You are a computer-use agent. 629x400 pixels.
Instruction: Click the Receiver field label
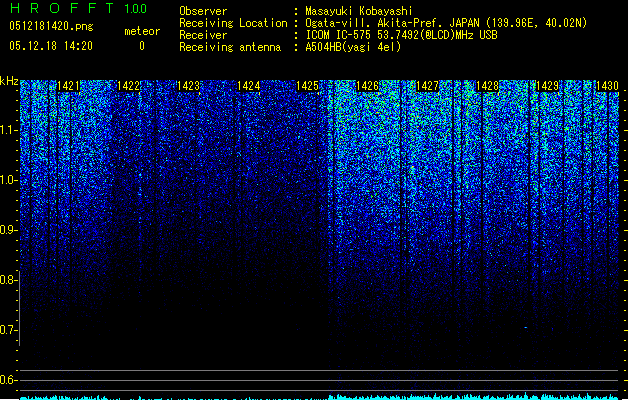203,35
